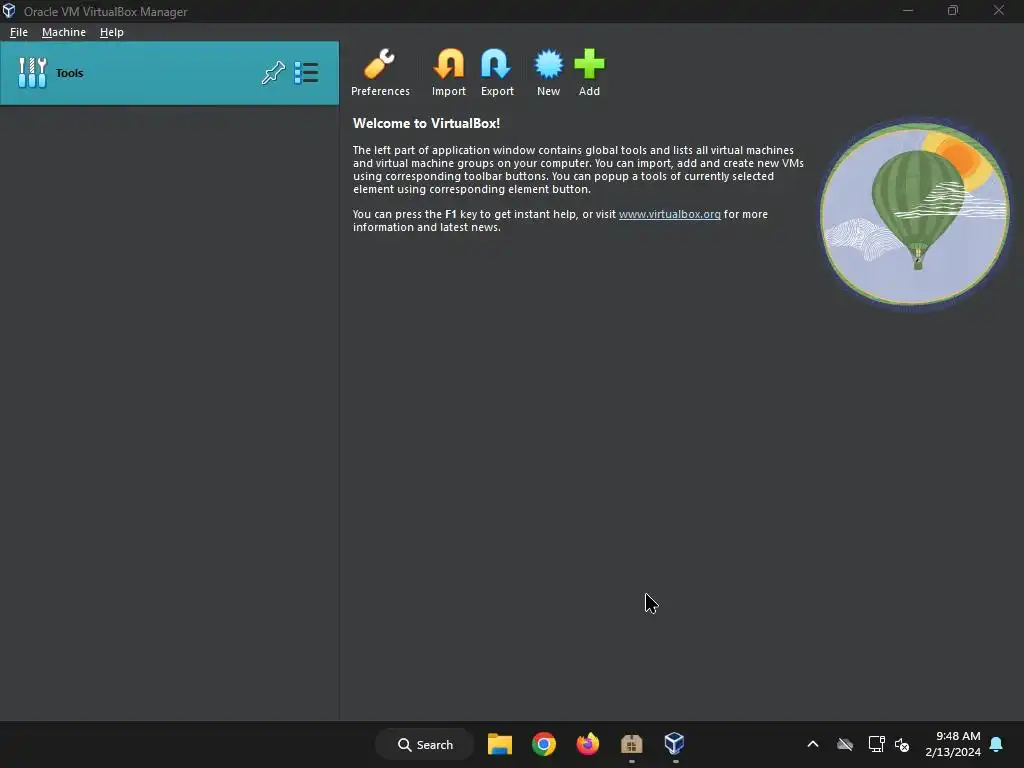The image size is (1024, 768).
Task: Open the Tools list menu icon
Action: pos(306,72)
